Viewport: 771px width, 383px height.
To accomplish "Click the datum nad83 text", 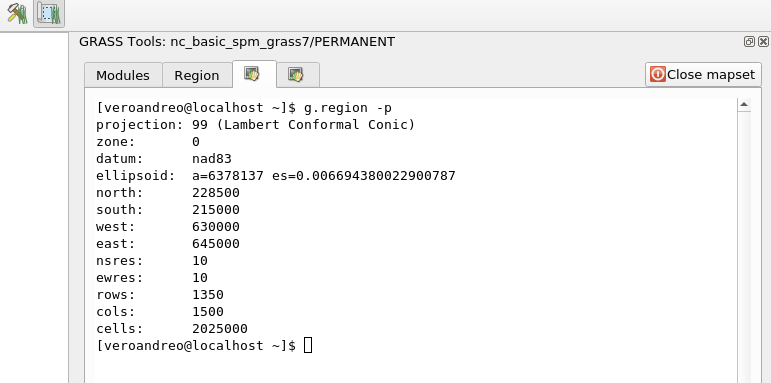I will tap(164, 159).
